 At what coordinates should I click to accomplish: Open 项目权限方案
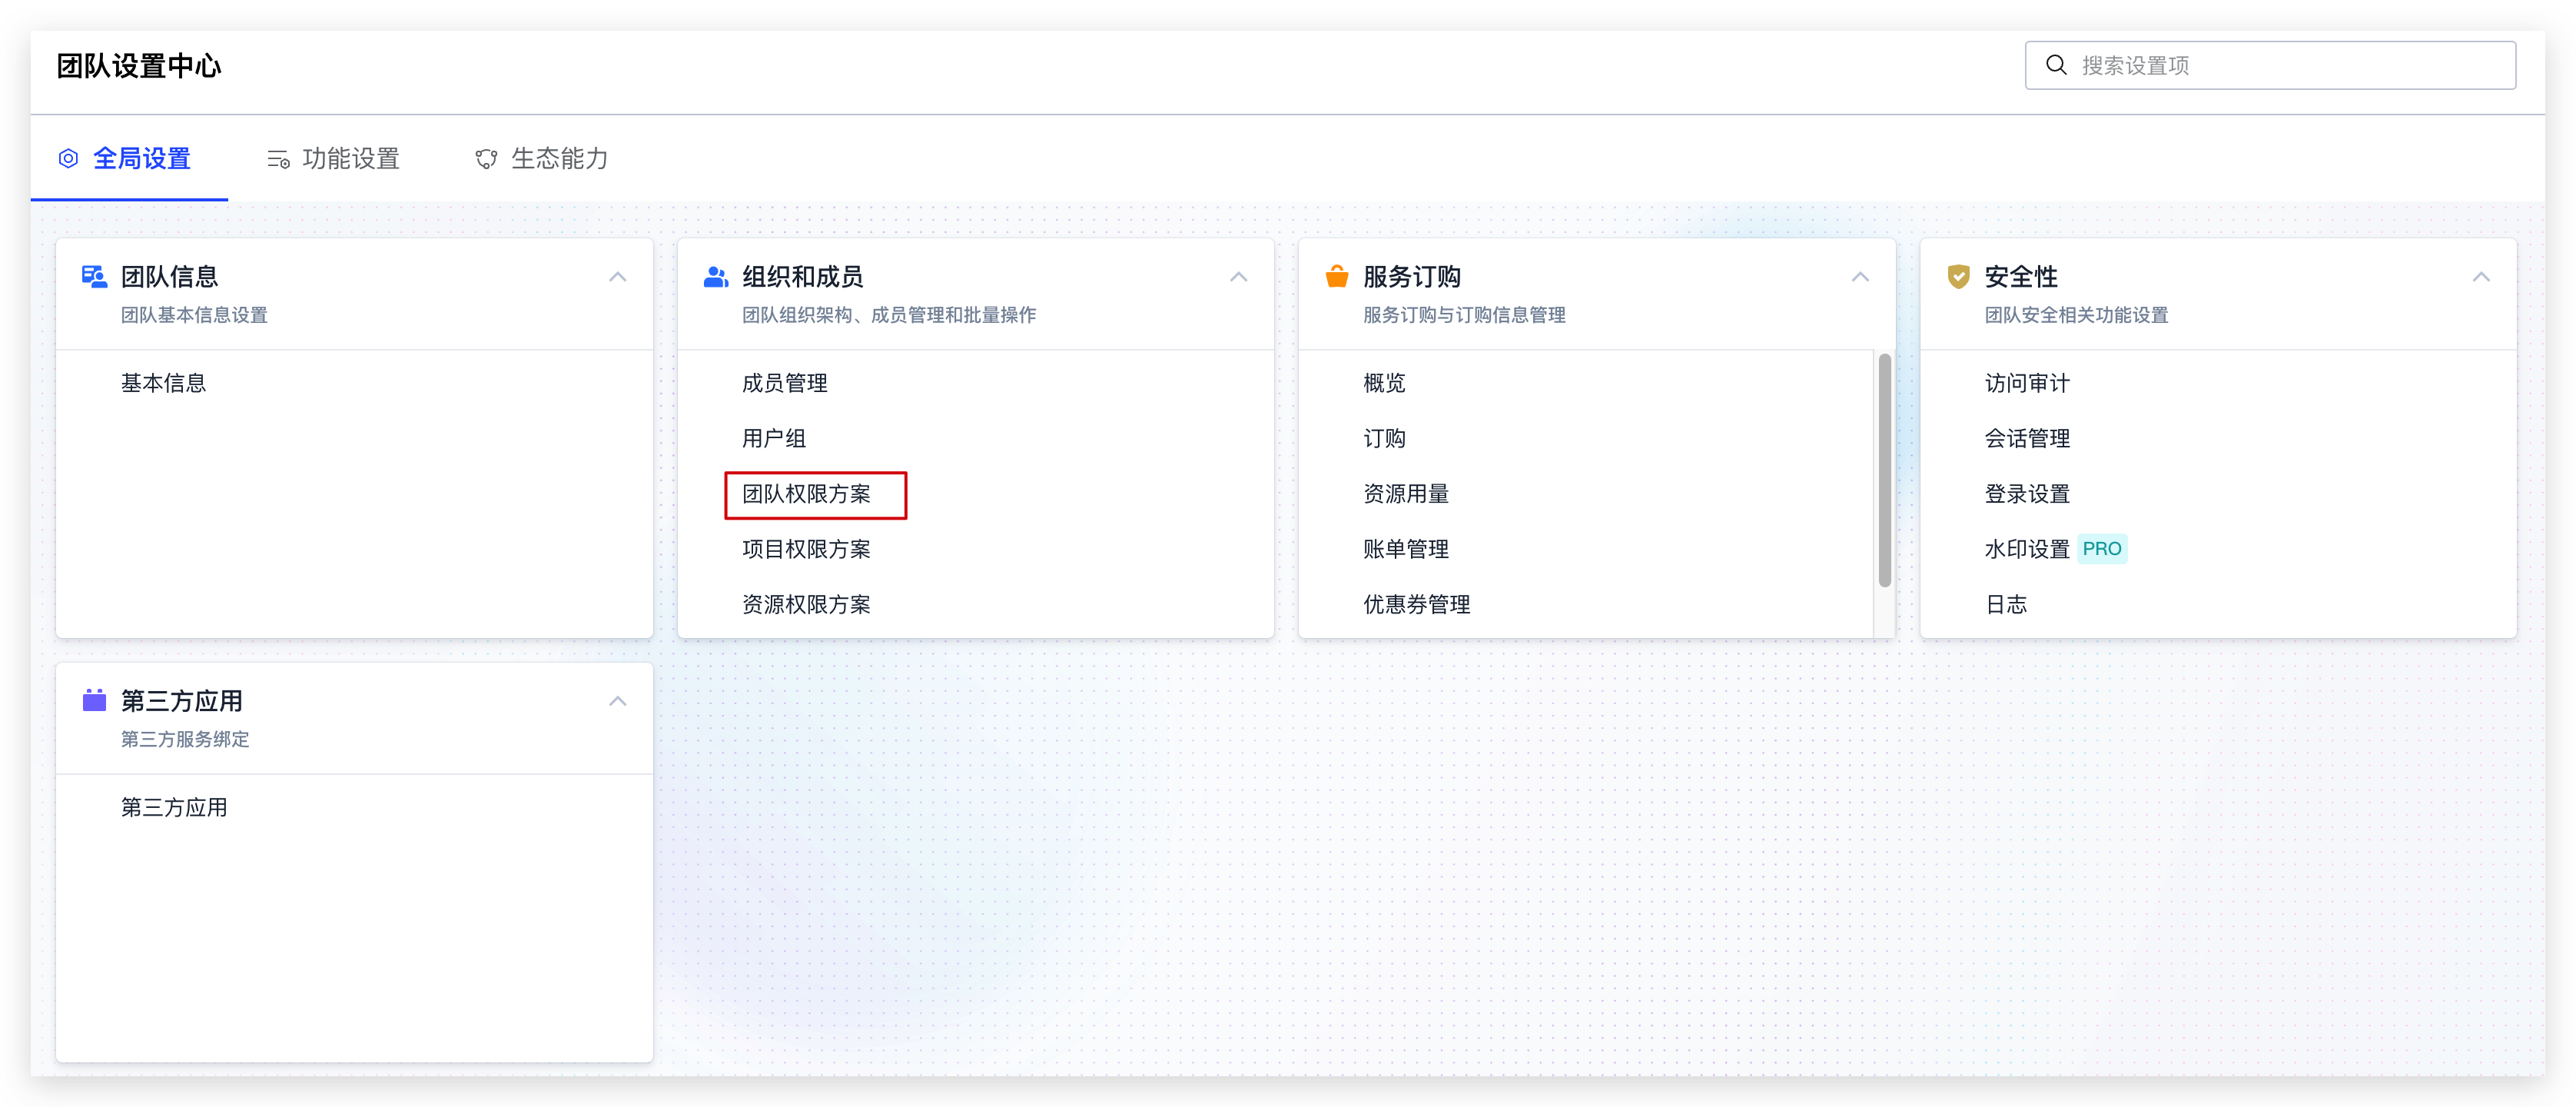806,549
